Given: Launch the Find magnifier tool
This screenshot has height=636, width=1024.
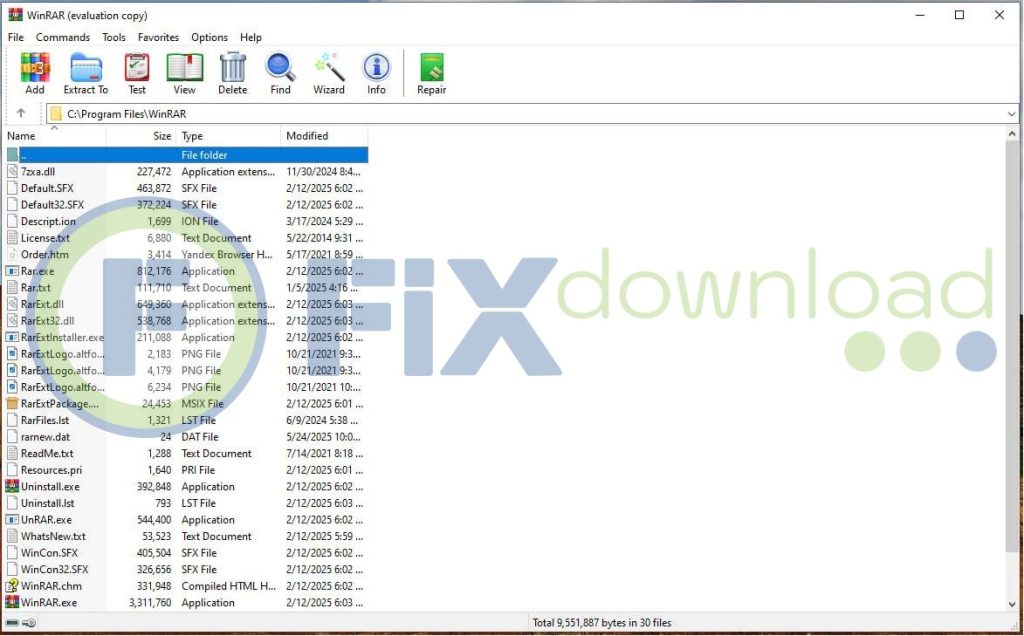Looking at the screenshot, I should point(280,73).
